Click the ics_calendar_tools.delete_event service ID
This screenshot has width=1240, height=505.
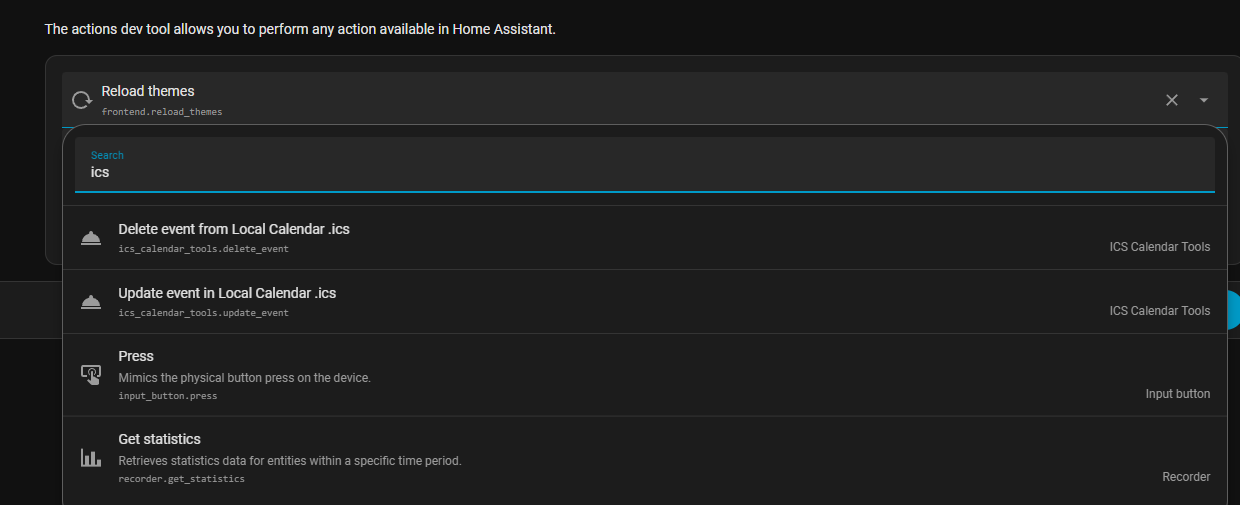[203, 249]
